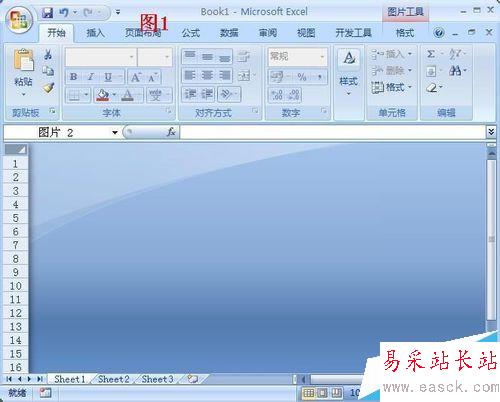Apply comma style
Screen dimensions: 500x402
coord(319,77)
